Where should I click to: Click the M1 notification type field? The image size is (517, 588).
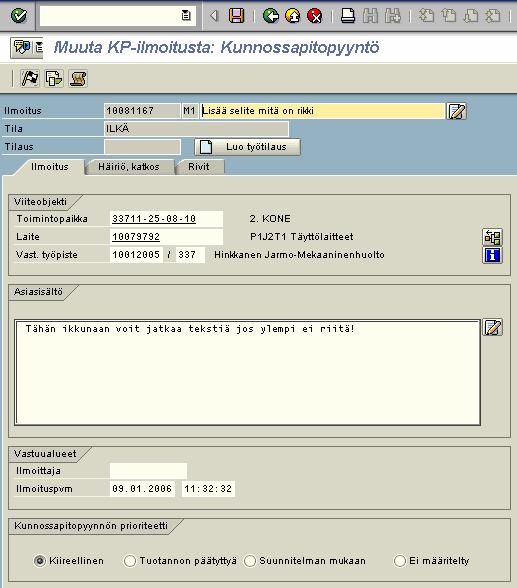190,111
